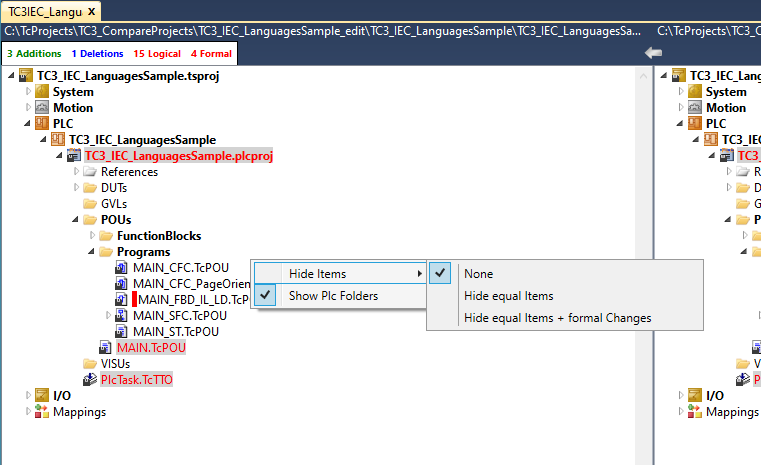Click the Motion icon in right tree
Image resolution: width=761 pixels, height=465 pixels.
coord(695,108)
